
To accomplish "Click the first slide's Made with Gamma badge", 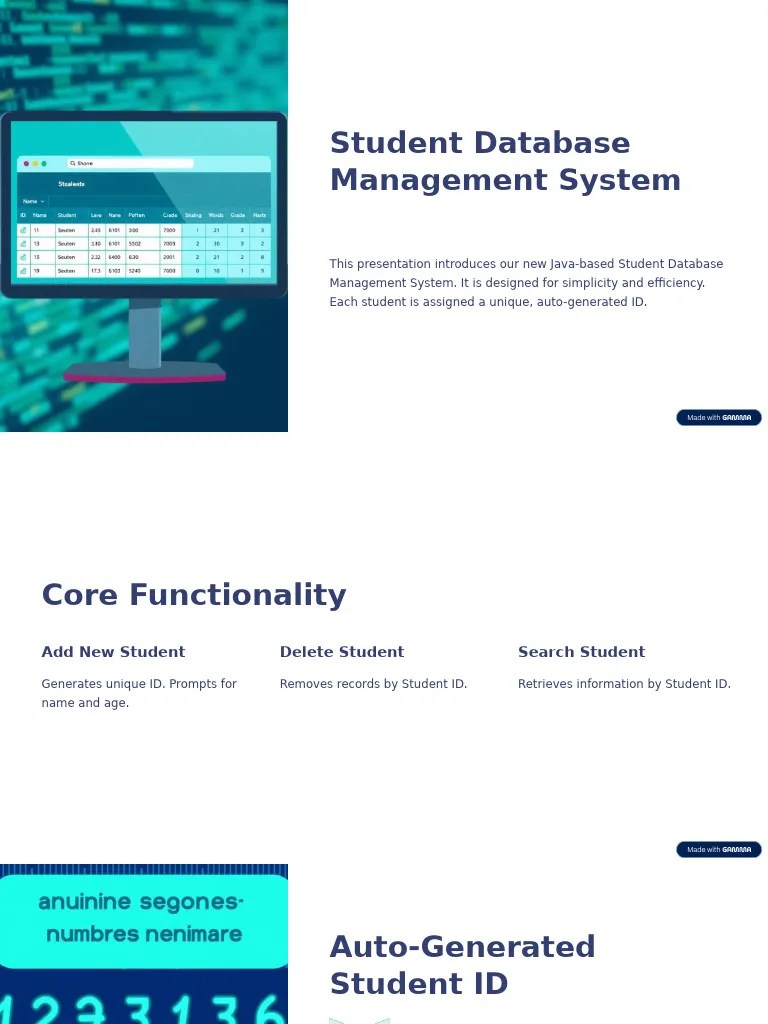I will click(718, 417).
